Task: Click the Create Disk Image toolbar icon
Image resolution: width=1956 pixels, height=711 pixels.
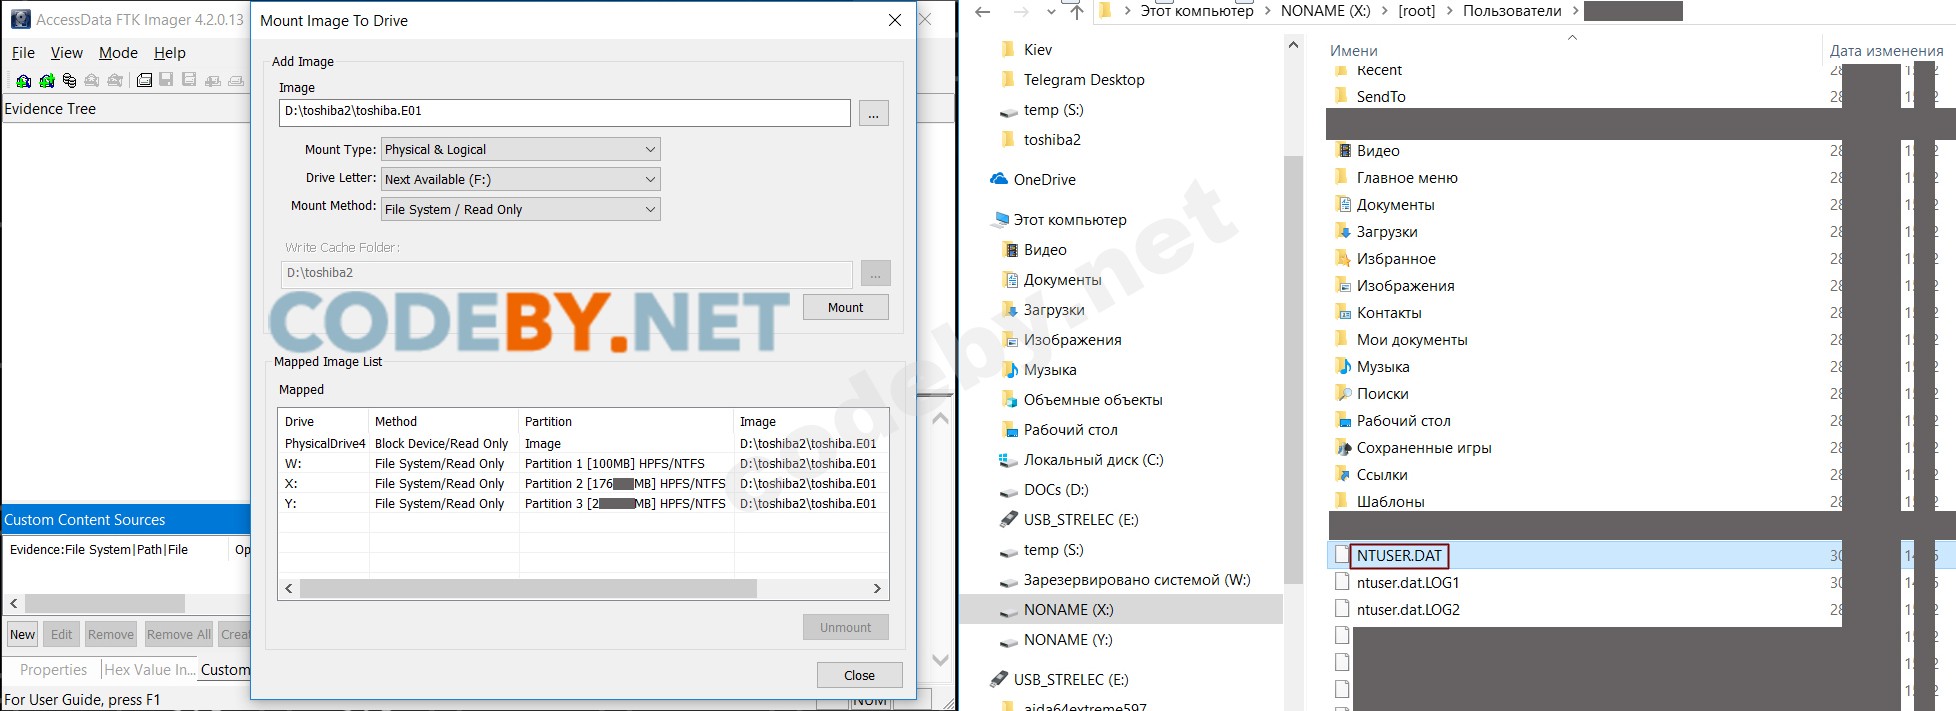Action: pyautogui.click(x=144, y=80)
